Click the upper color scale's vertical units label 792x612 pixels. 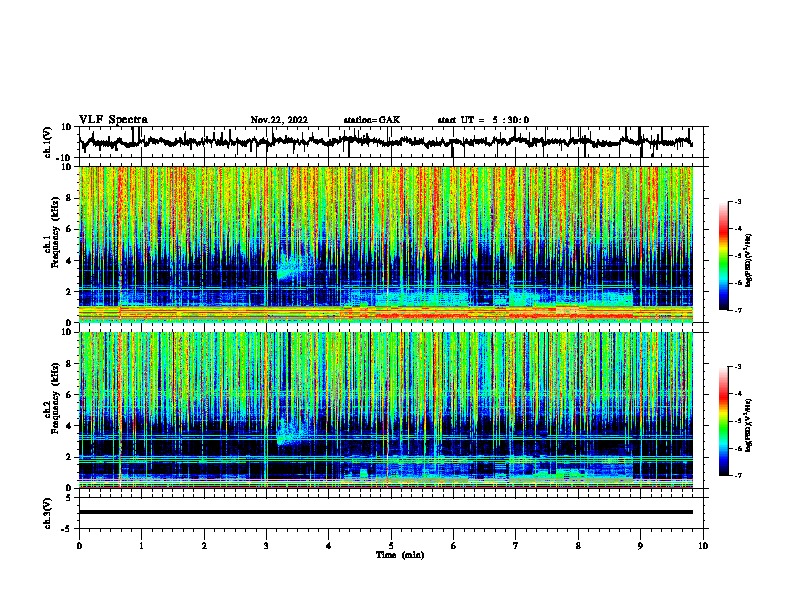749,260
